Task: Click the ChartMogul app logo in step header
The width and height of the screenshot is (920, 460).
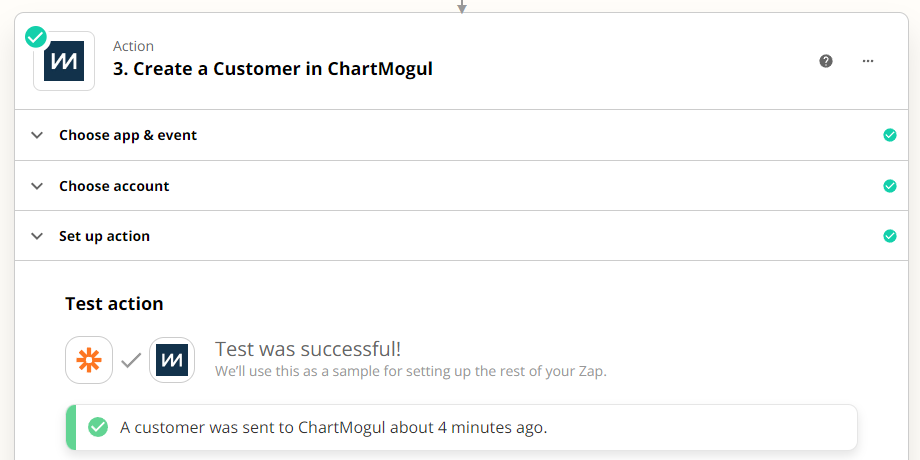Action: (64, 61)
